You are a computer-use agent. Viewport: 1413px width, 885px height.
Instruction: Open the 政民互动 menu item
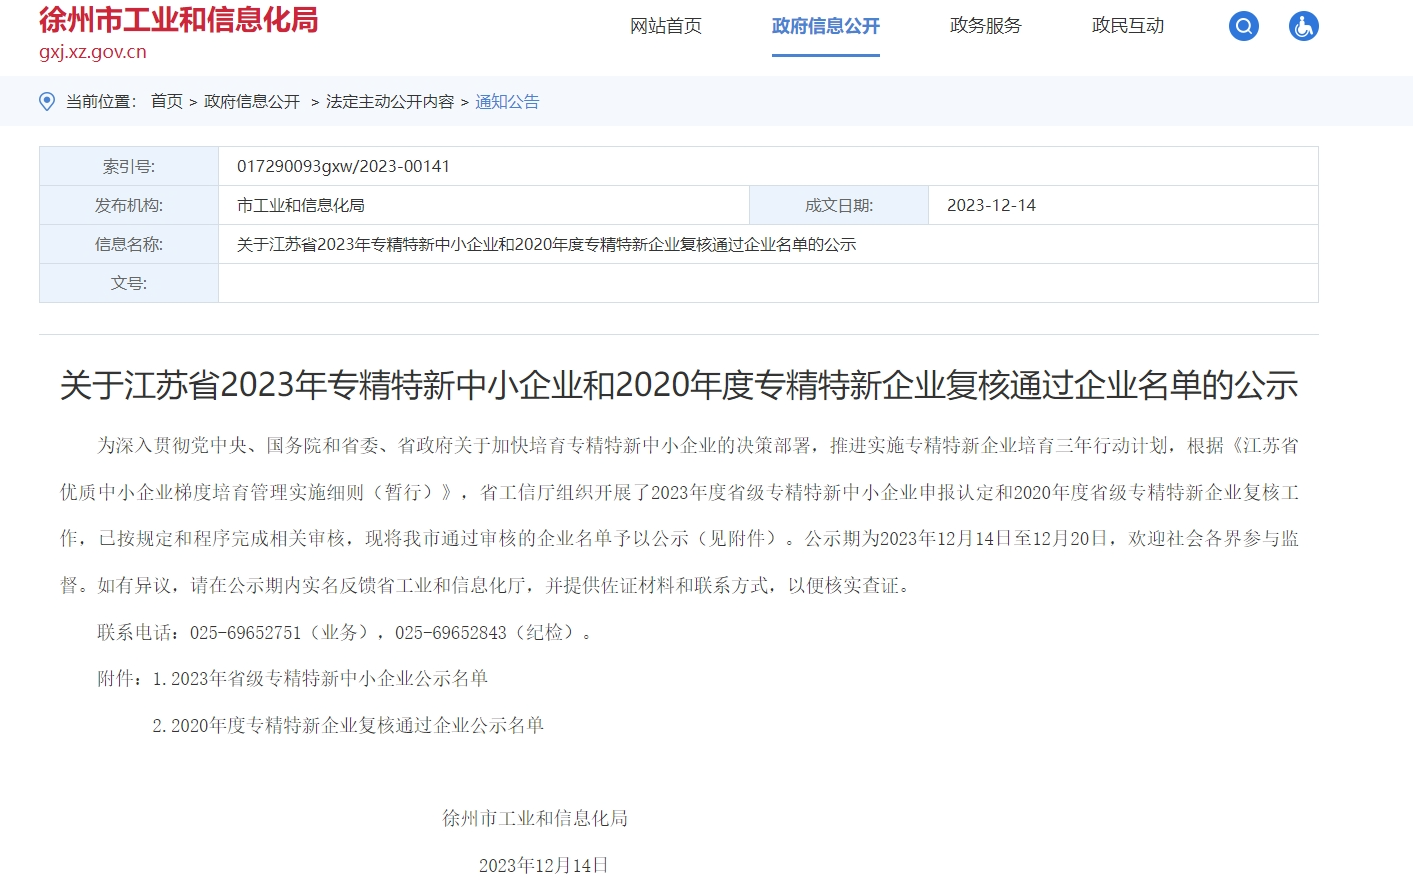(x=1127, y=26)
